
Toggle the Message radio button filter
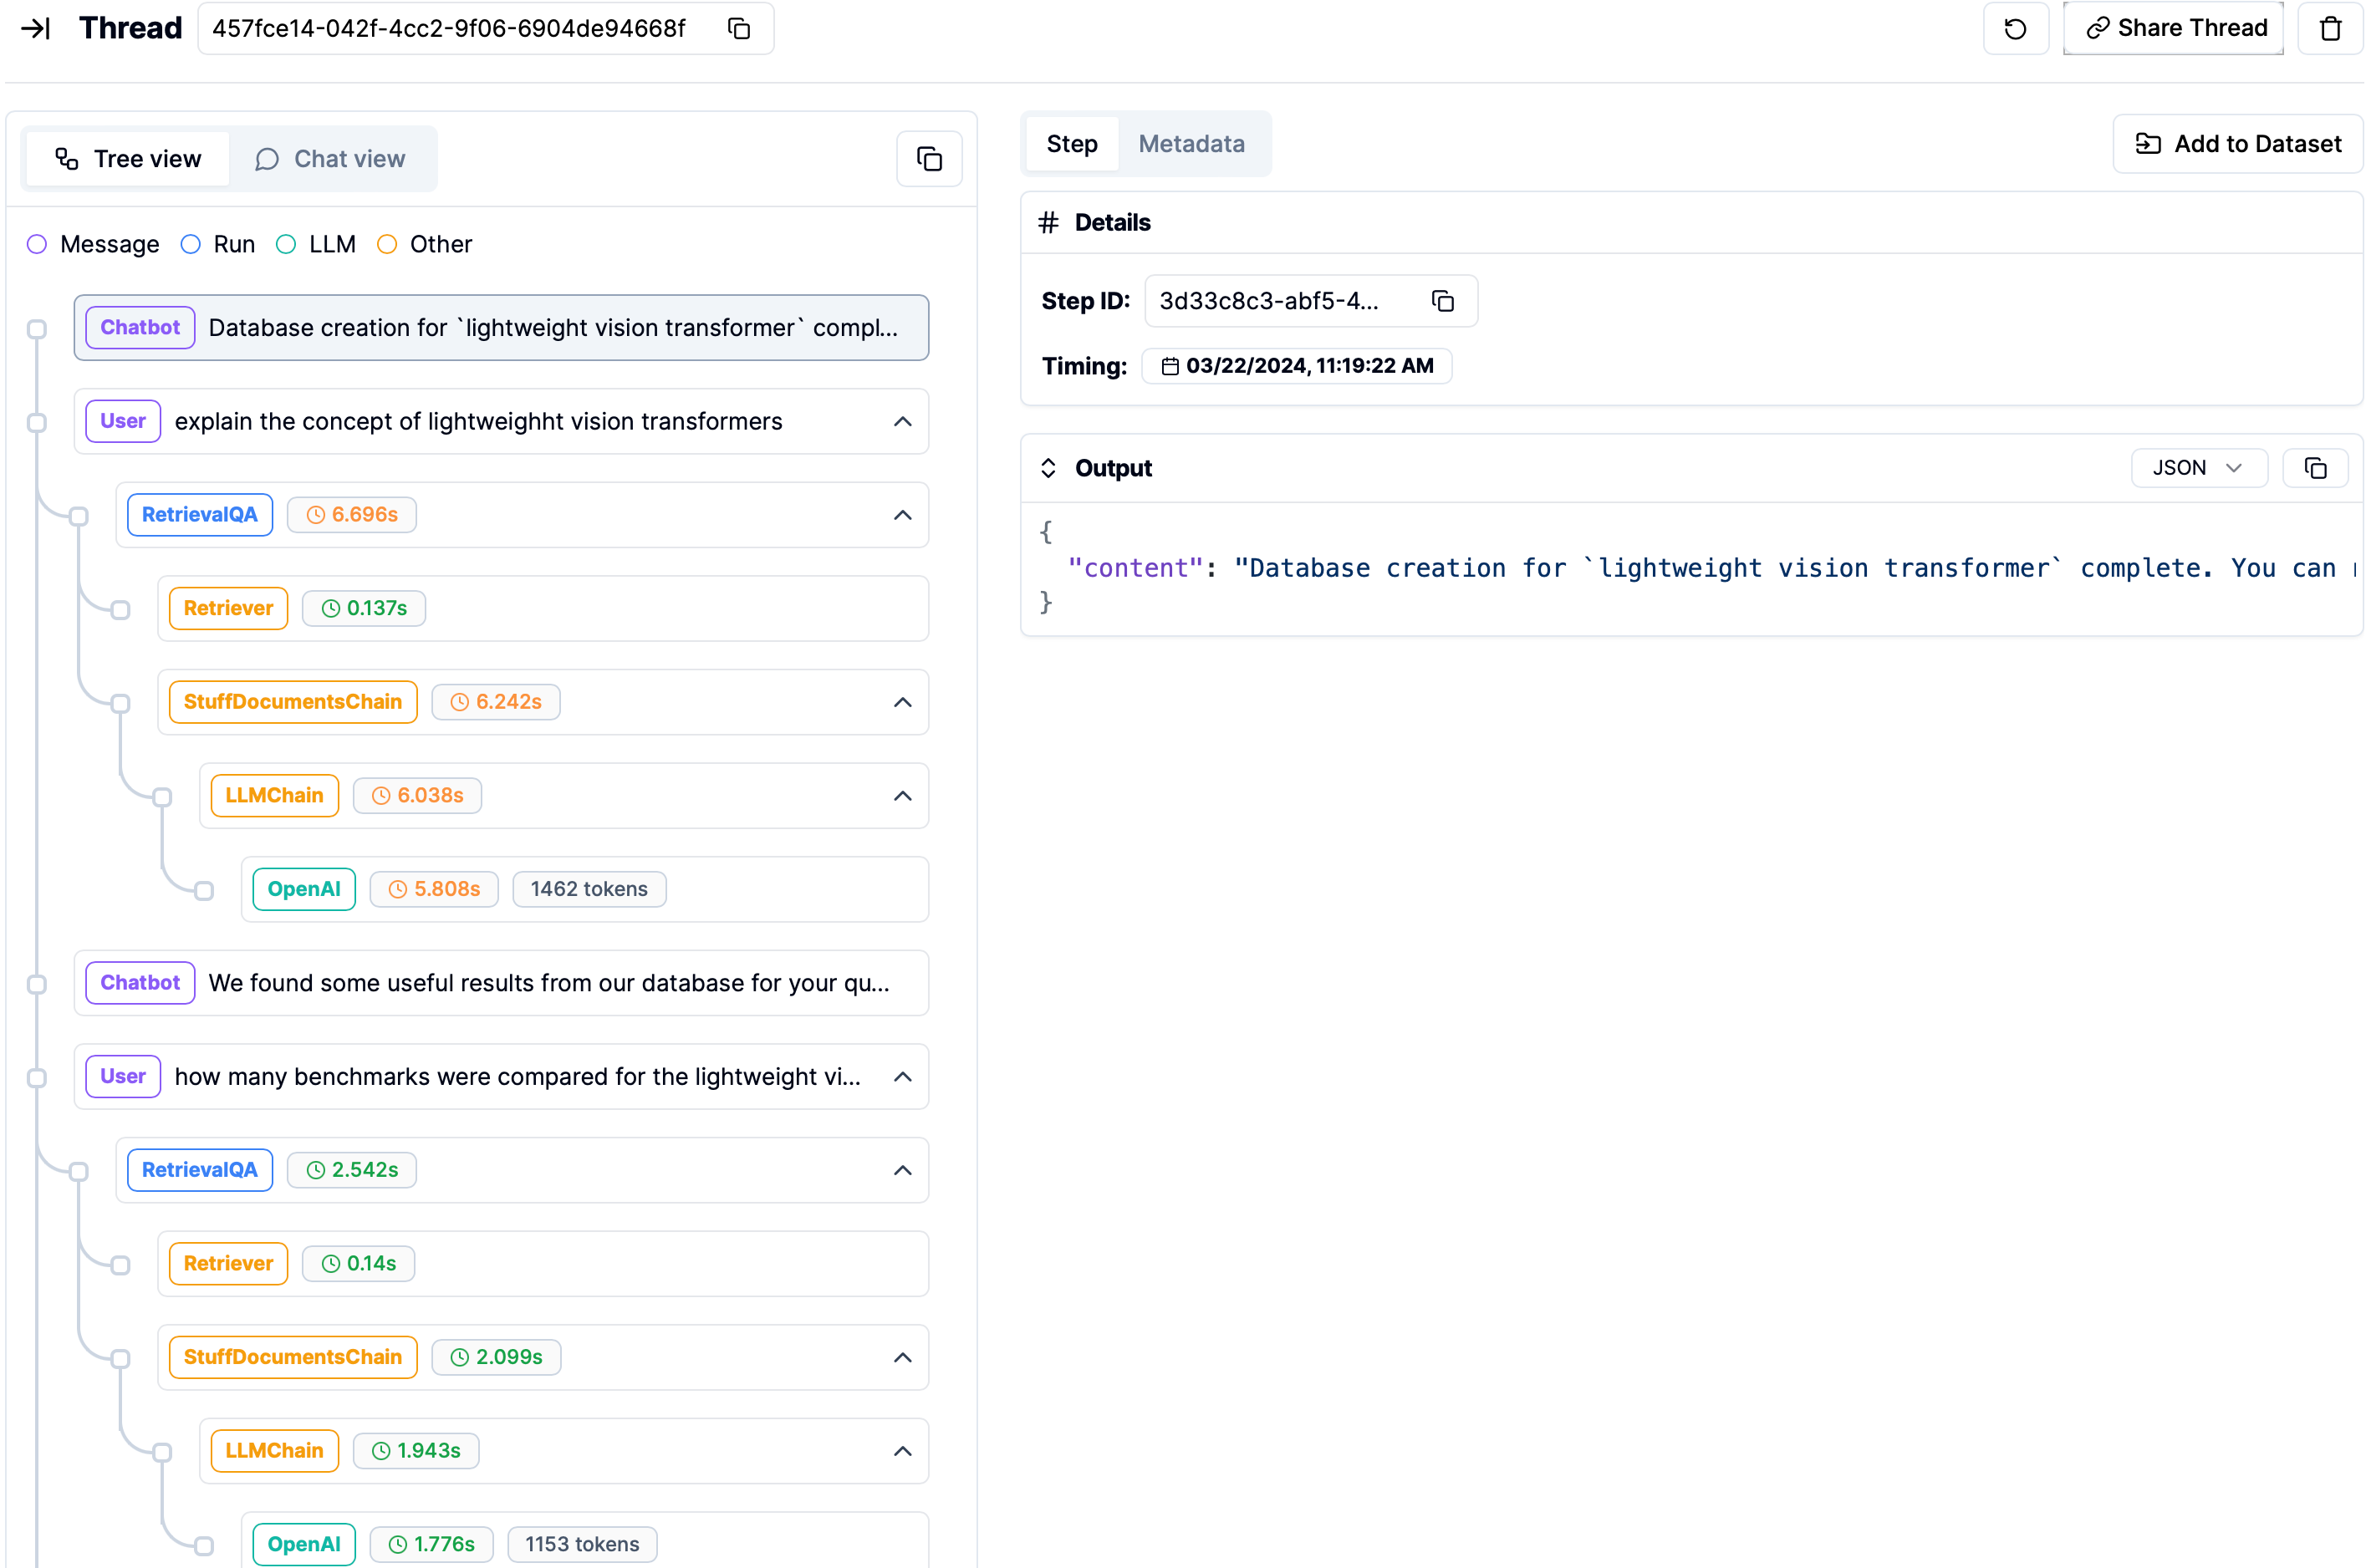(38, 243)
